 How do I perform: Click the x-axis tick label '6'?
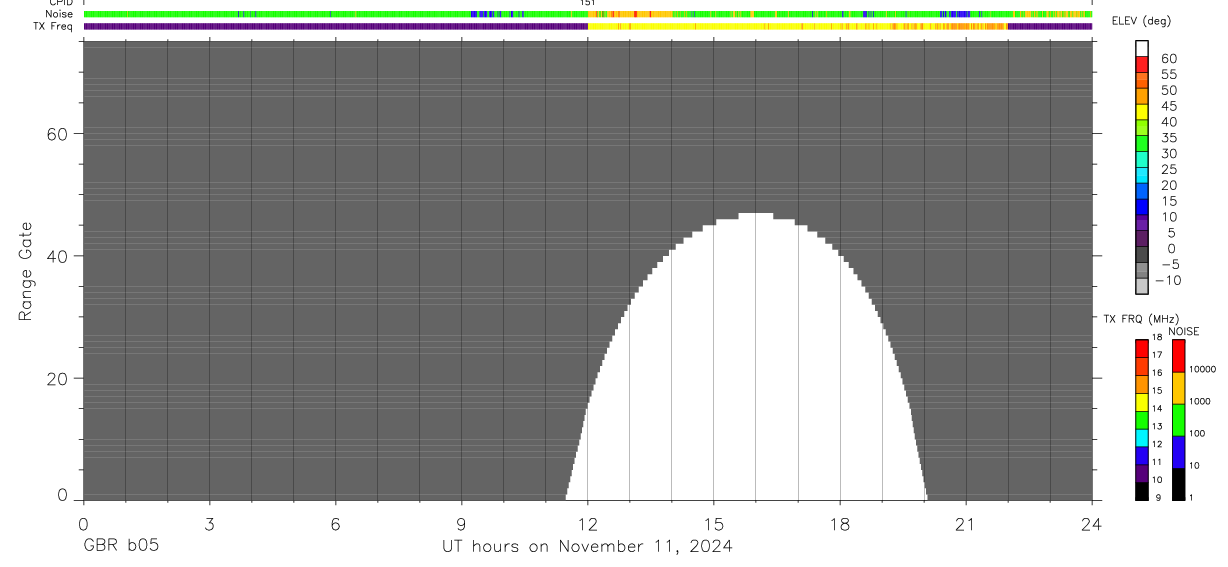[335, 524]
